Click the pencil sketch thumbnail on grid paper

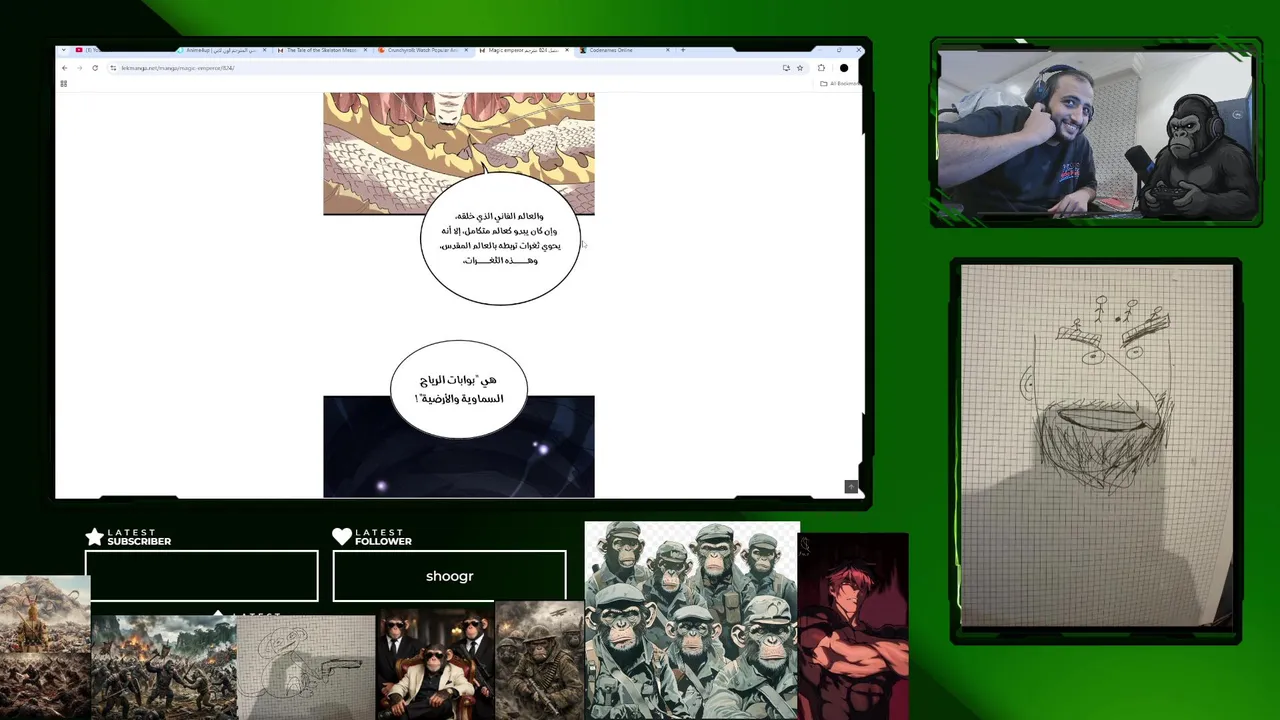[x=306, y=667]
